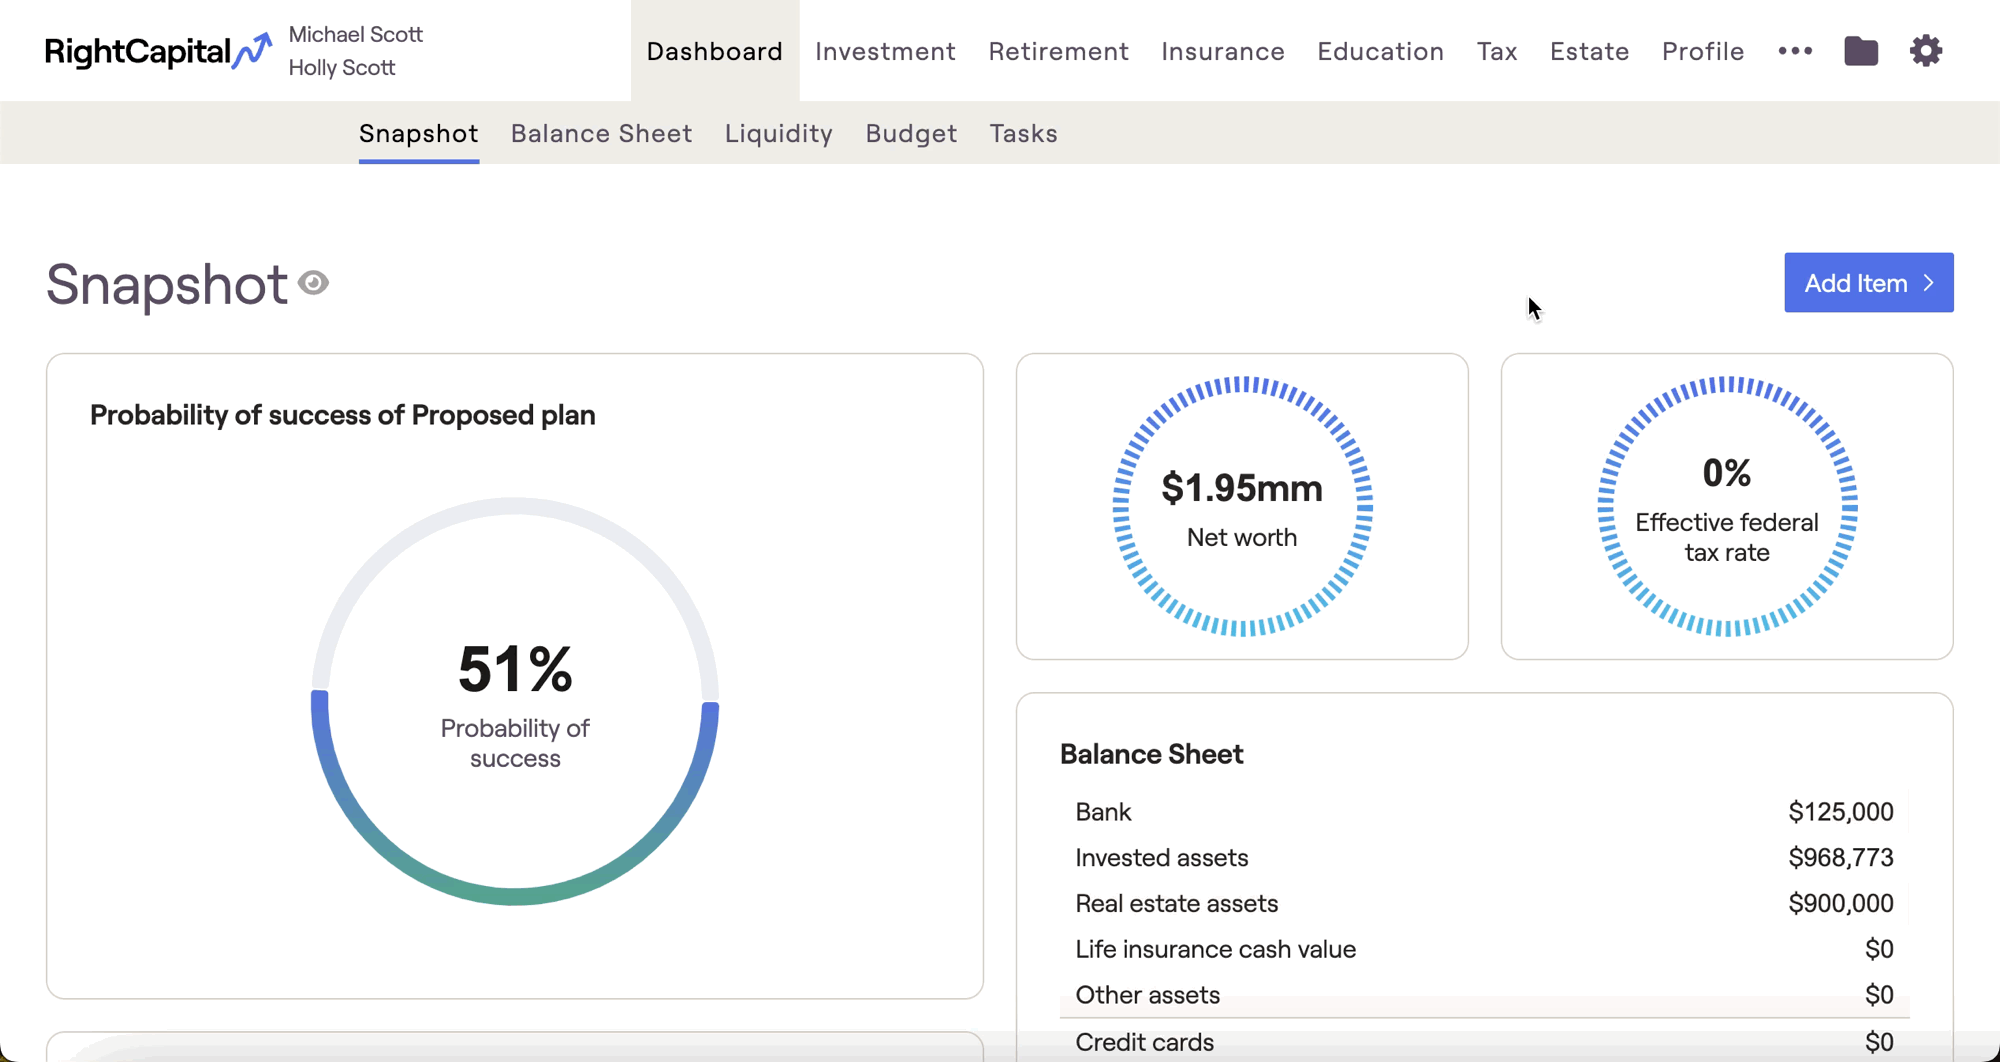Click the RightCapital logo arrow icon

tap(252, 50)
